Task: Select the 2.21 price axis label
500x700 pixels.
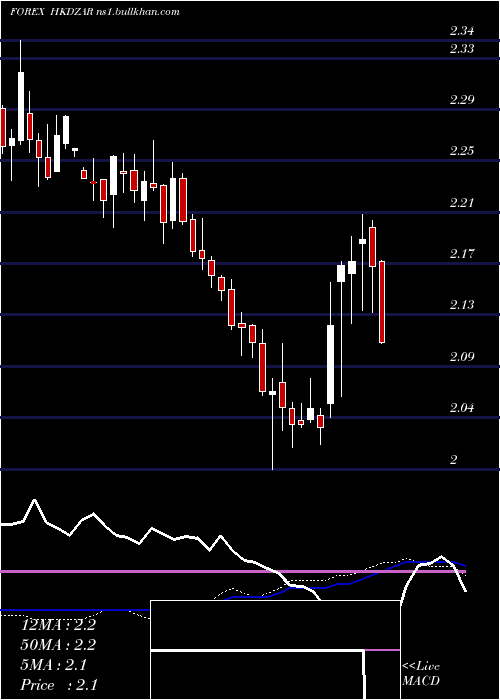Action: (462, 203)
